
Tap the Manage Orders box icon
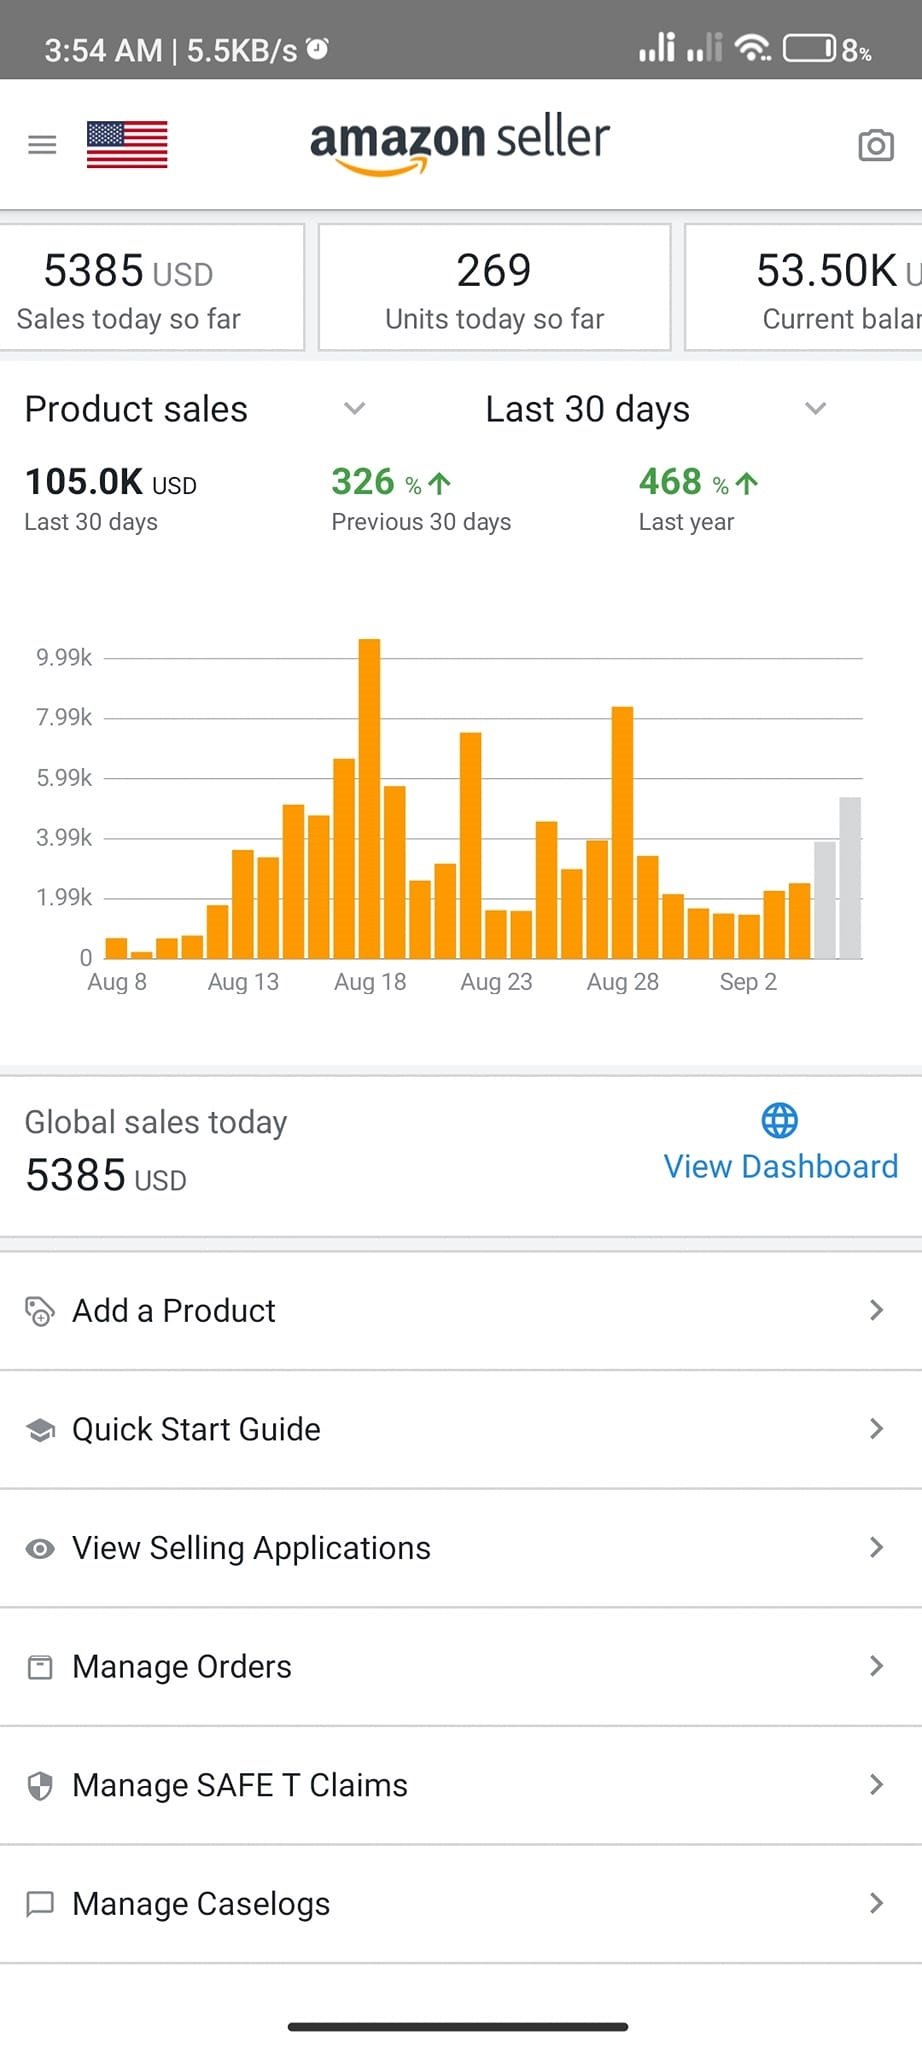[40, 1667]
